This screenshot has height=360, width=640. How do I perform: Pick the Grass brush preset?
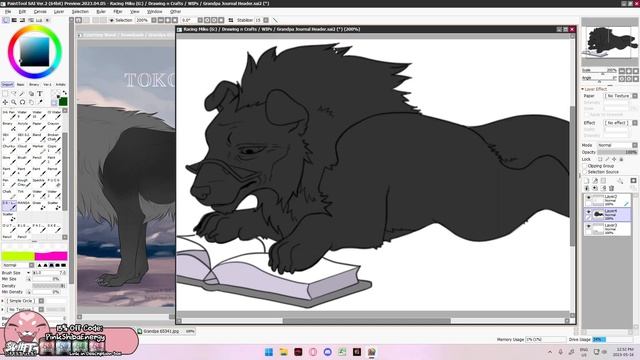[x=40, y=205]
